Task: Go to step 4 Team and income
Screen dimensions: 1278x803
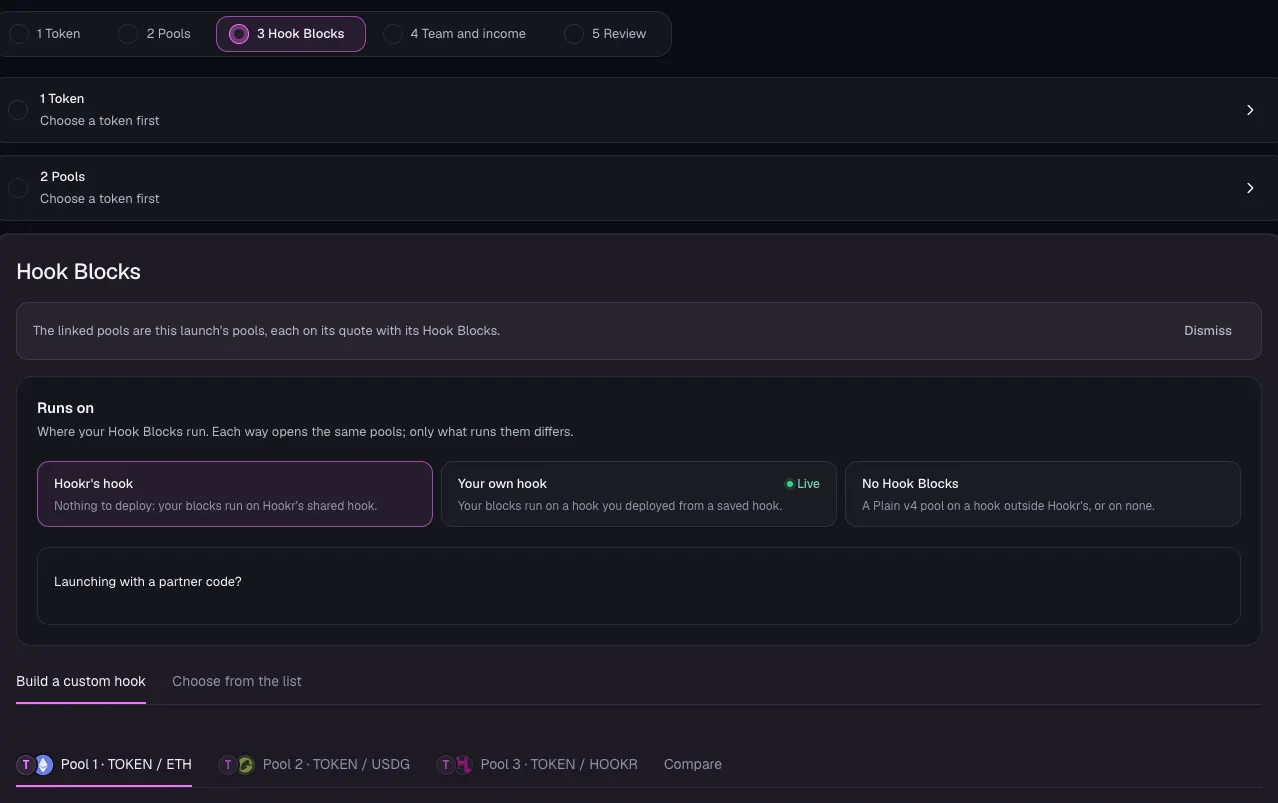Action: (x=455, y=34)
